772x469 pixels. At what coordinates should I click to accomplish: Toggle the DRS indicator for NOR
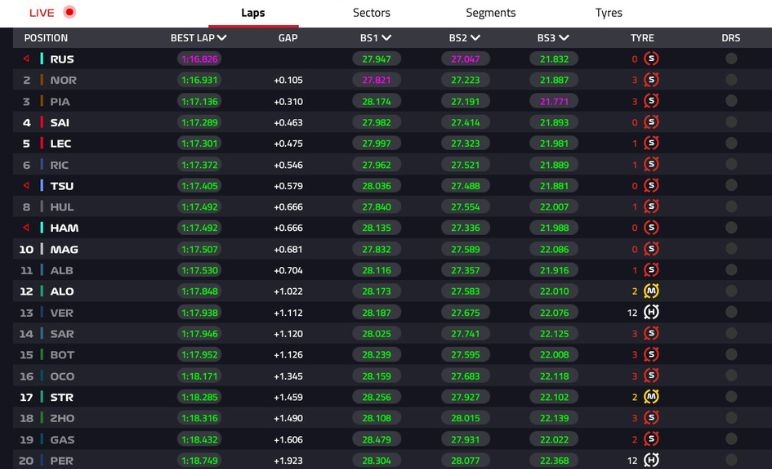point(731,80)
